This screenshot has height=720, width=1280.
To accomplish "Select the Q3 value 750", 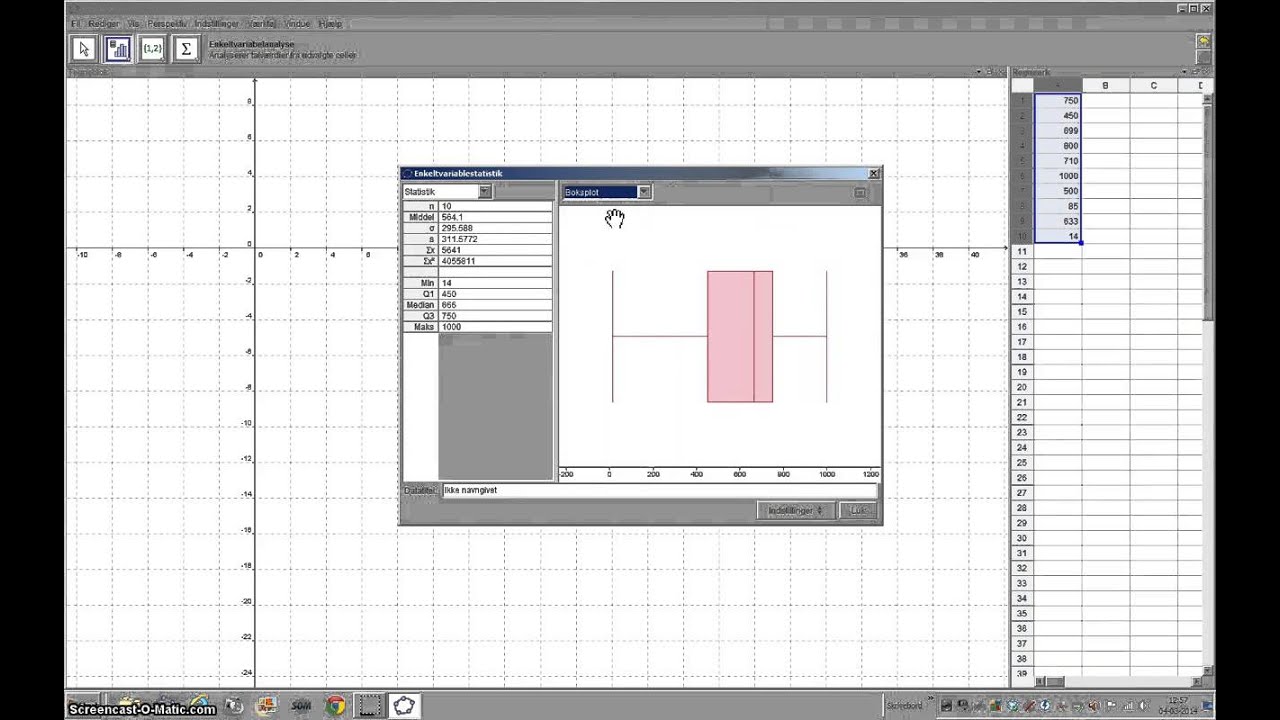I will [495, 316].
